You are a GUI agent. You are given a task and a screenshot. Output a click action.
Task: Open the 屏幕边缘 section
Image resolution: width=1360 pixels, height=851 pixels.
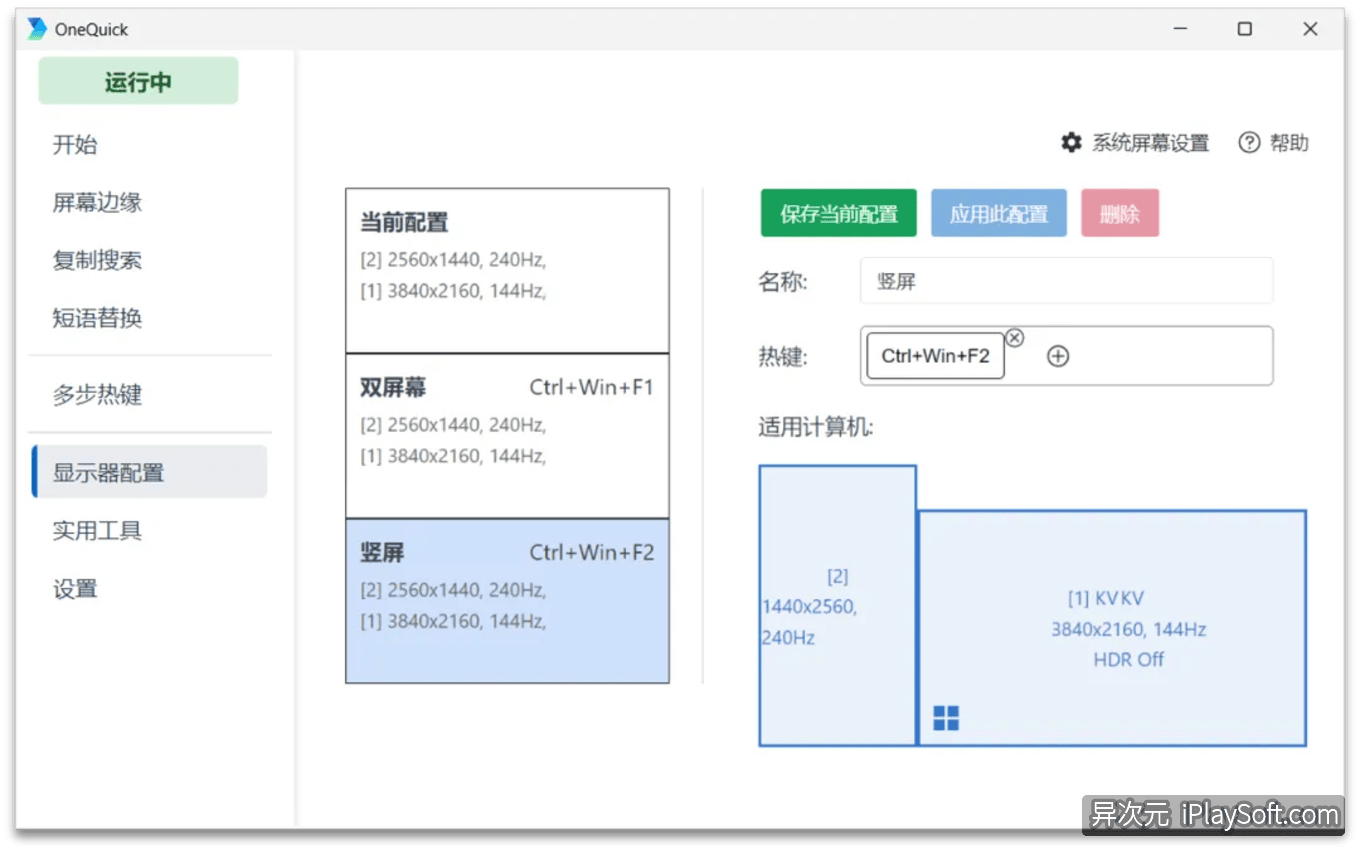pos(96,202)
